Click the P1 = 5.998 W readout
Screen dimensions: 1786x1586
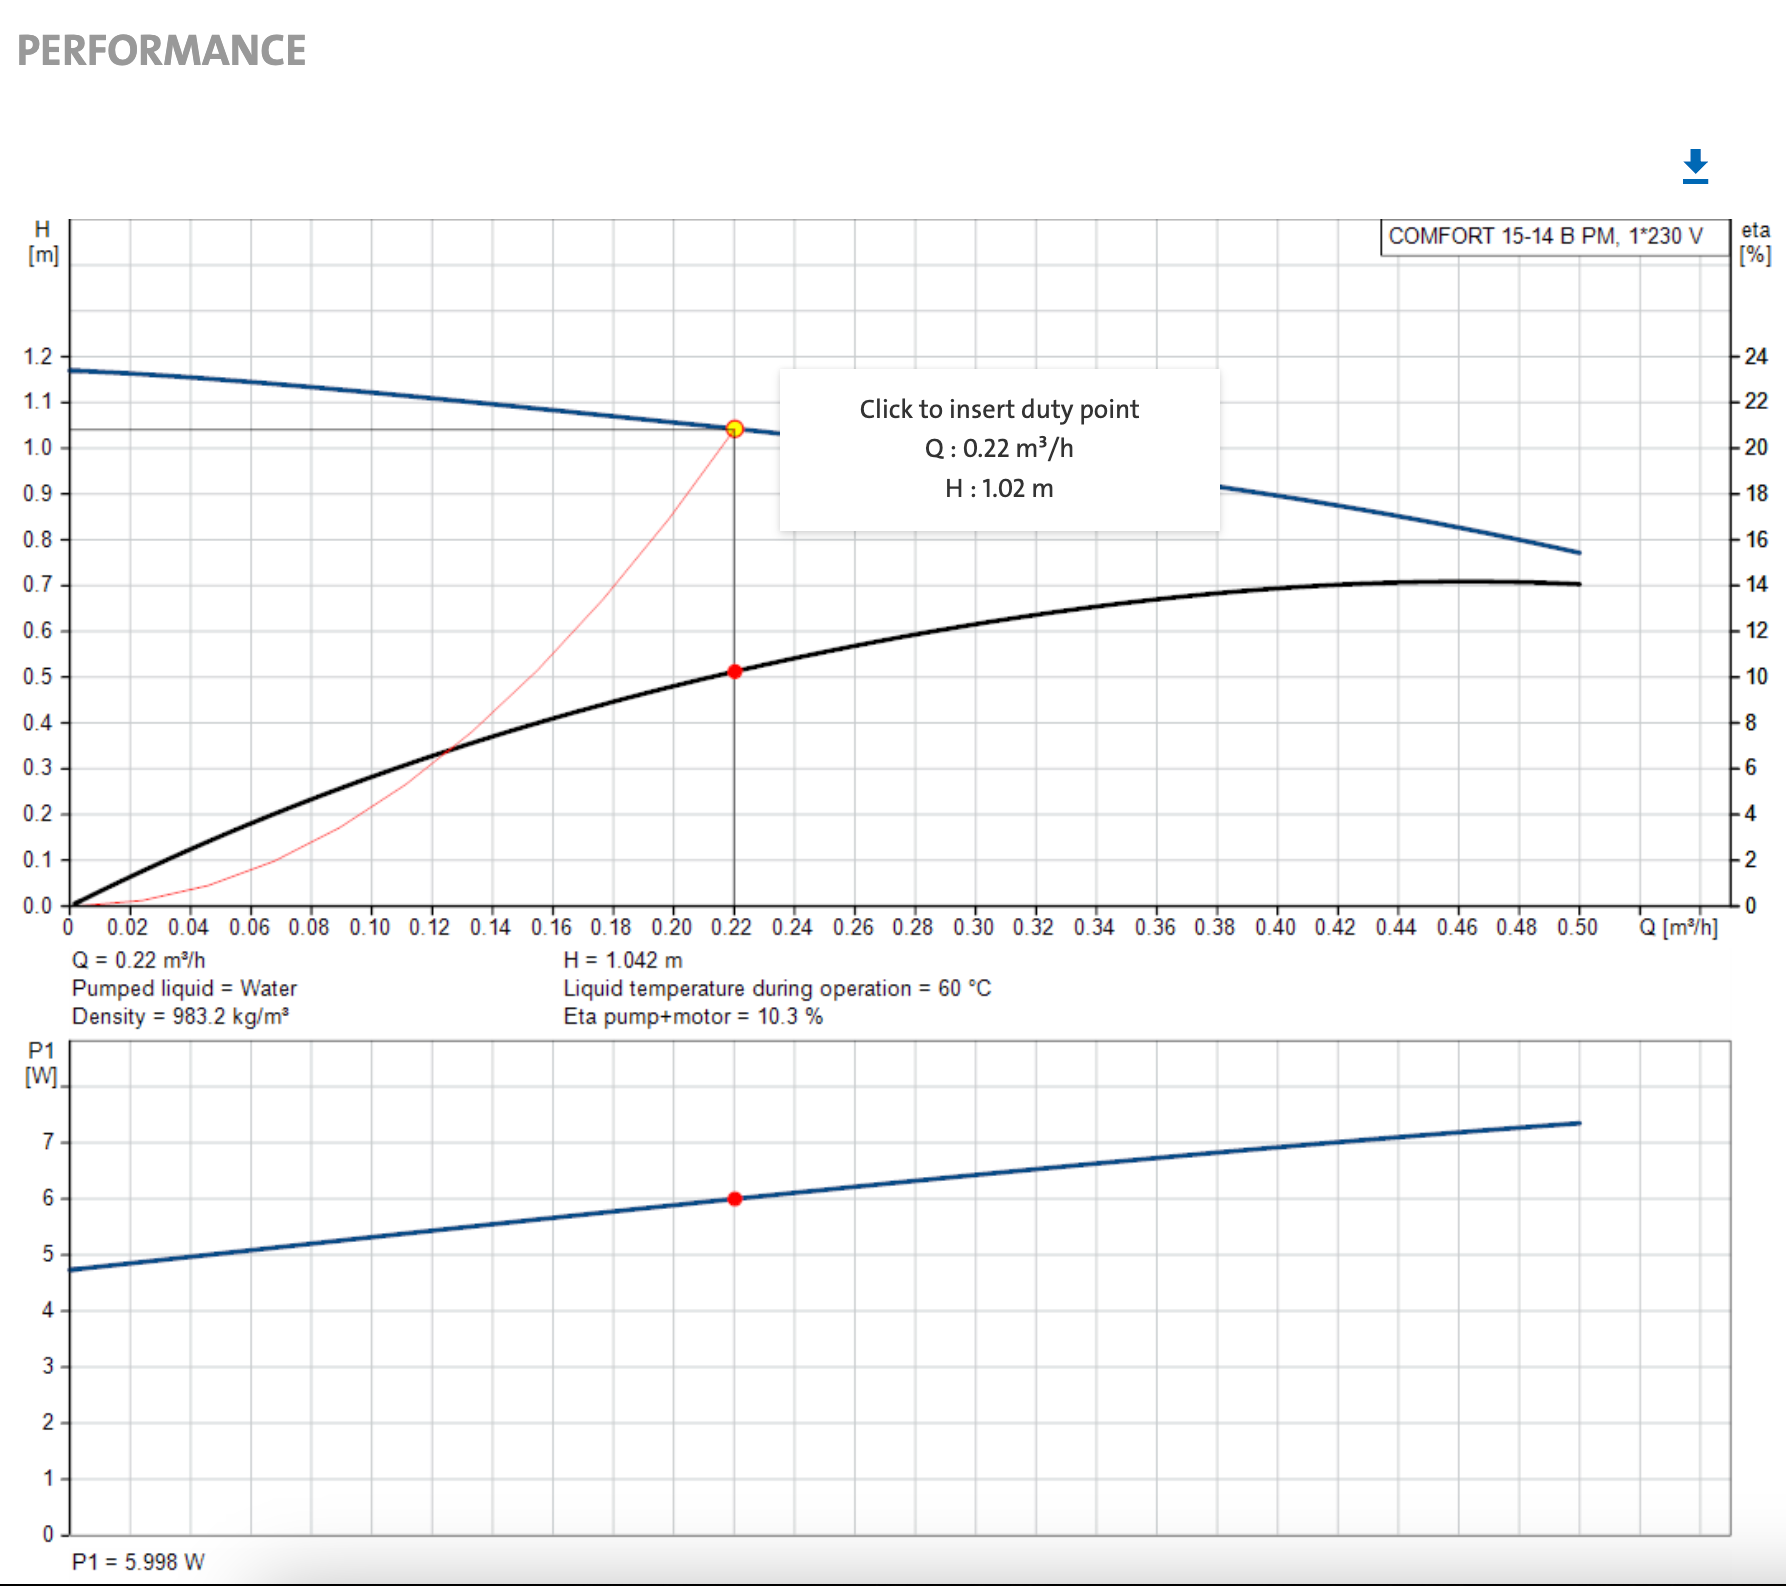[138, 1562]
